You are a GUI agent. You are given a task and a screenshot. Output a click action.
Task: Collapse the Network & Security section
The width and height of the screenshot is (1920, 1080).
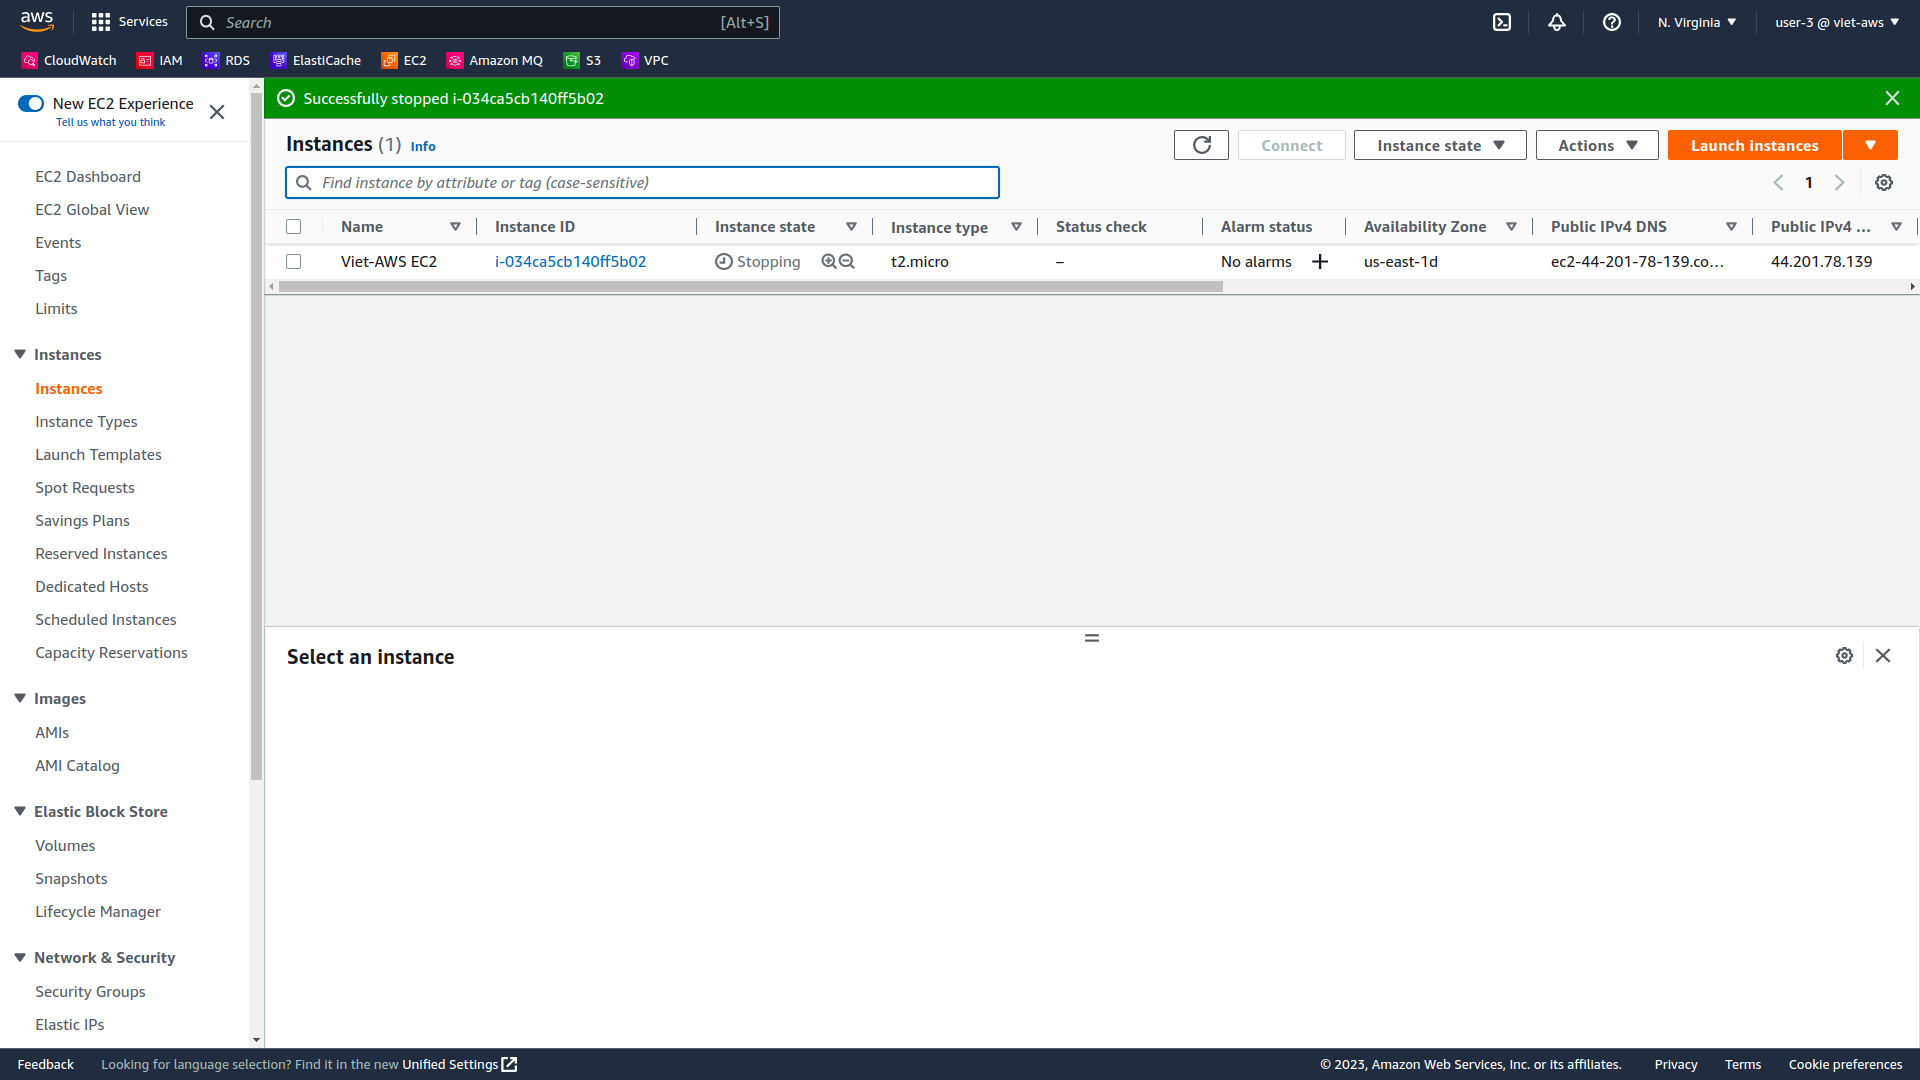20,957
